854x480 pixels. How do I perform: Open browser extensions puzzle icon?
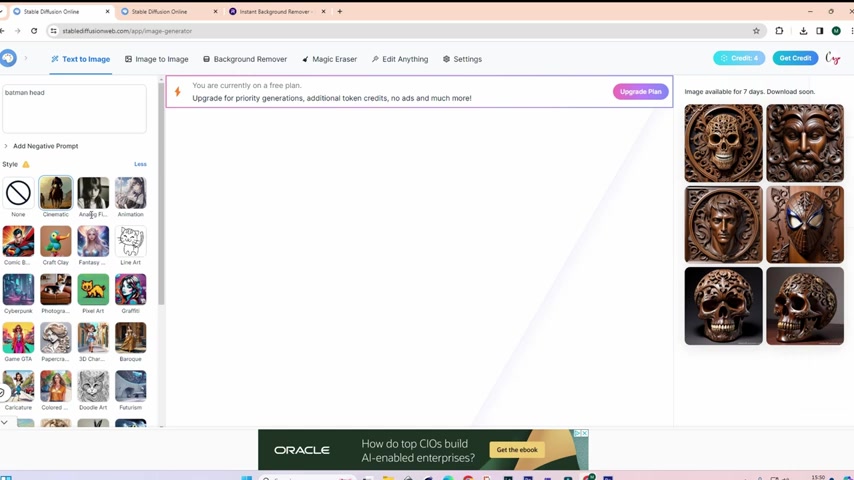(779, 31)
